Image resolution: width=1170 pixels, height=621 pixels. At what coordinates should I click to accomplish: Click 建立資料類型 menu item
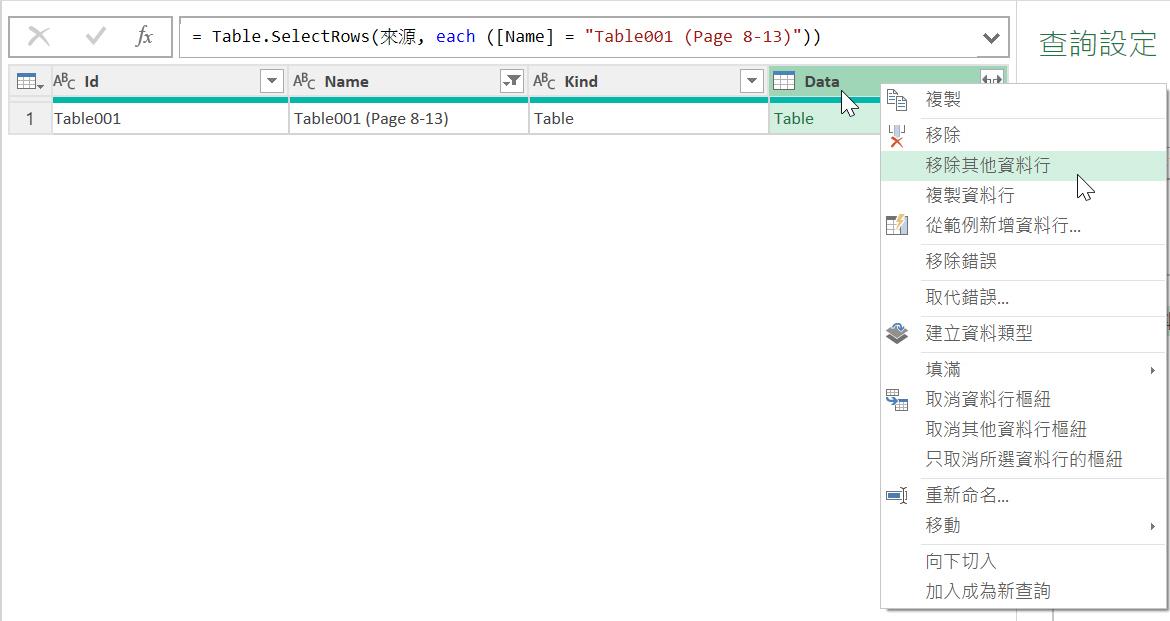pos(978,333)
